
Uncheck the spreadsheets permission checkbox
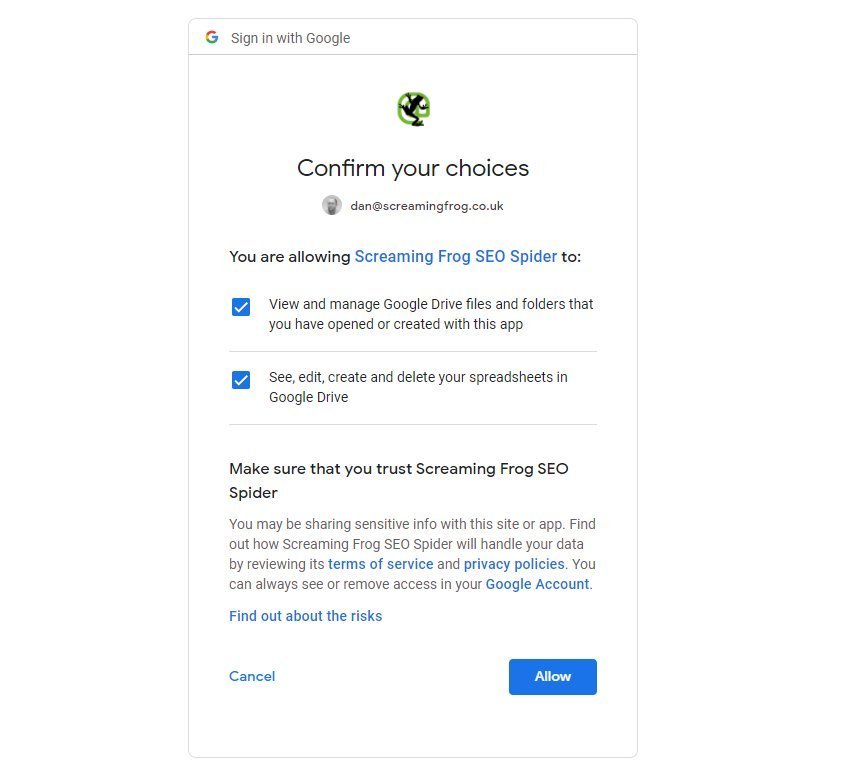(x=241, y=380)
